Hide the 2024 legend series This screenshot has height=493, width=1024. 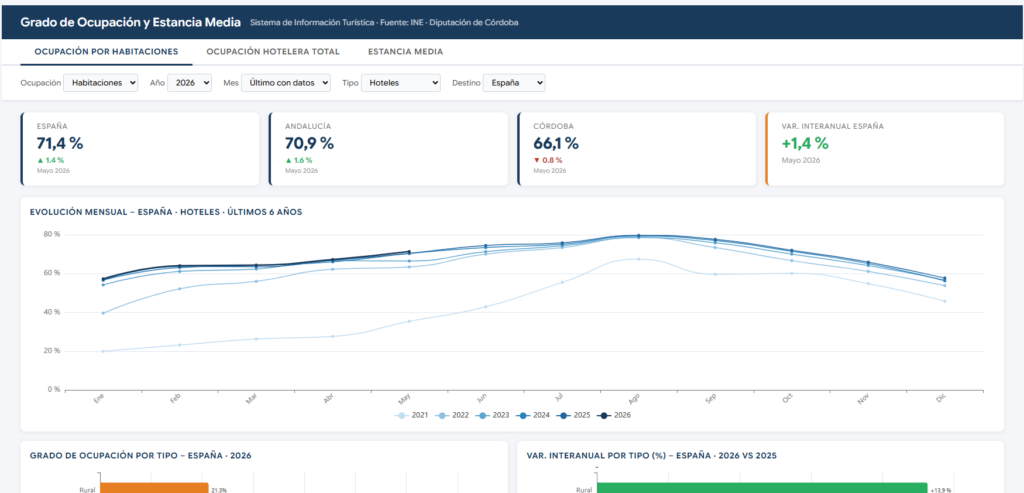tap(533, 415)
